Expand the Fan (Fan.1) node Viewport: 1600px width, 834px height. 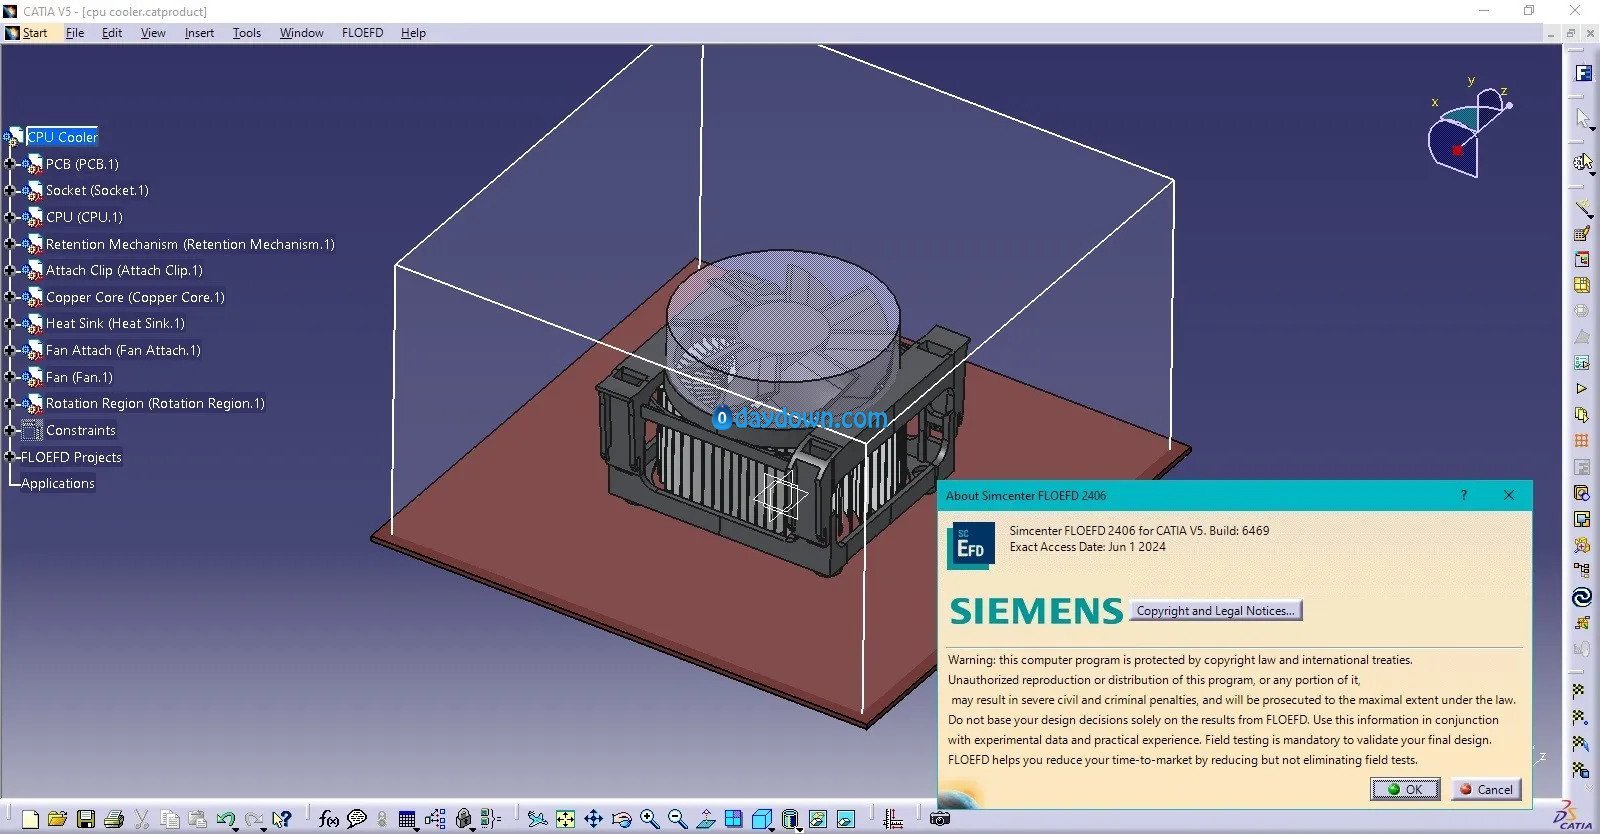9,377
